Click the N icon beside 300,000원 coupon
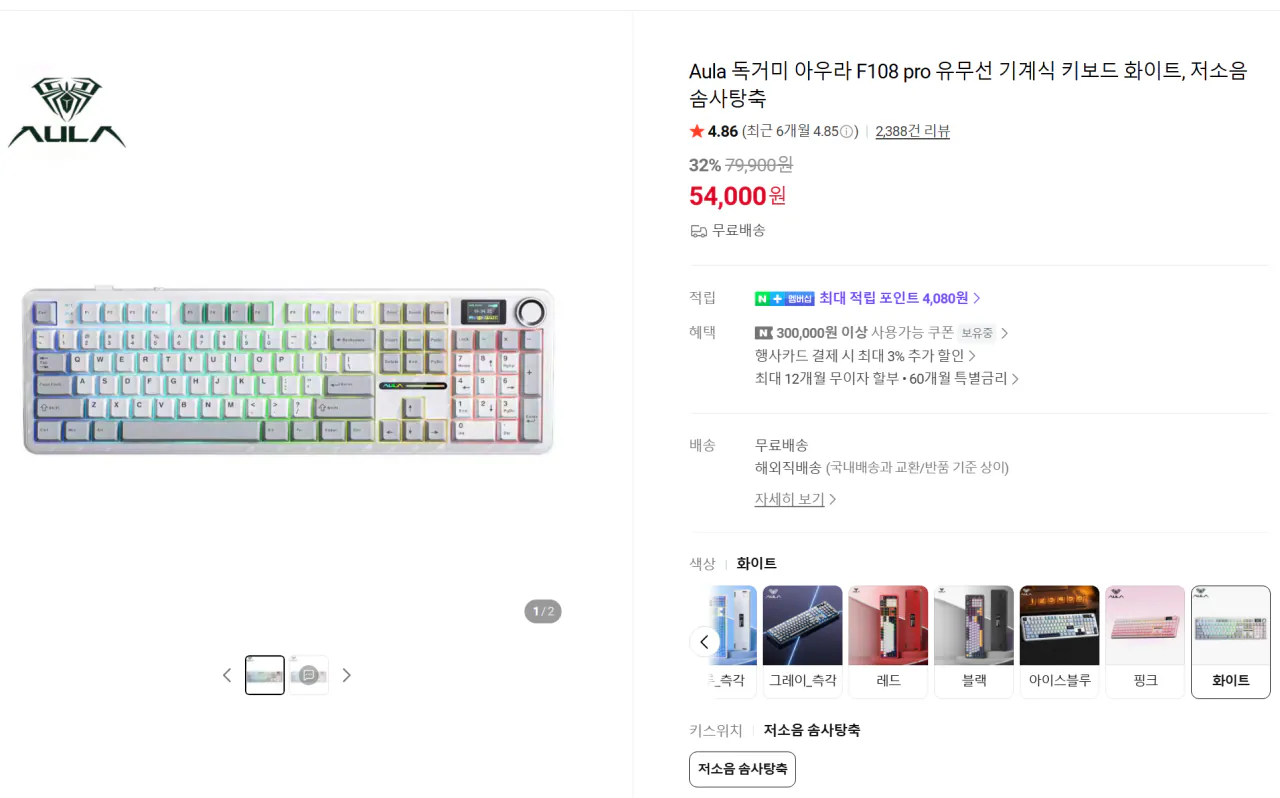Viewport: 1280px width, 798px height. click(x=763, y=332)
